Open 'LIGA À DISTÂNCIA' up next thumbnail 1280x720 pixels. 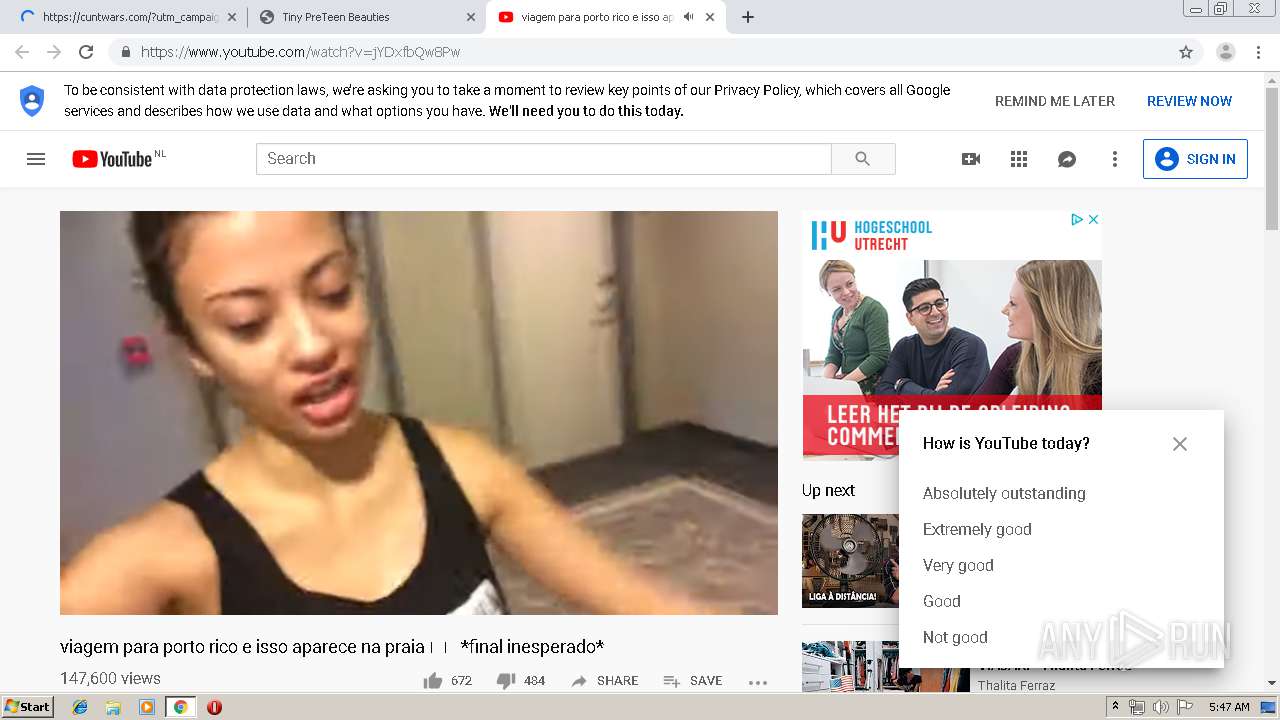tap(850, 561)
